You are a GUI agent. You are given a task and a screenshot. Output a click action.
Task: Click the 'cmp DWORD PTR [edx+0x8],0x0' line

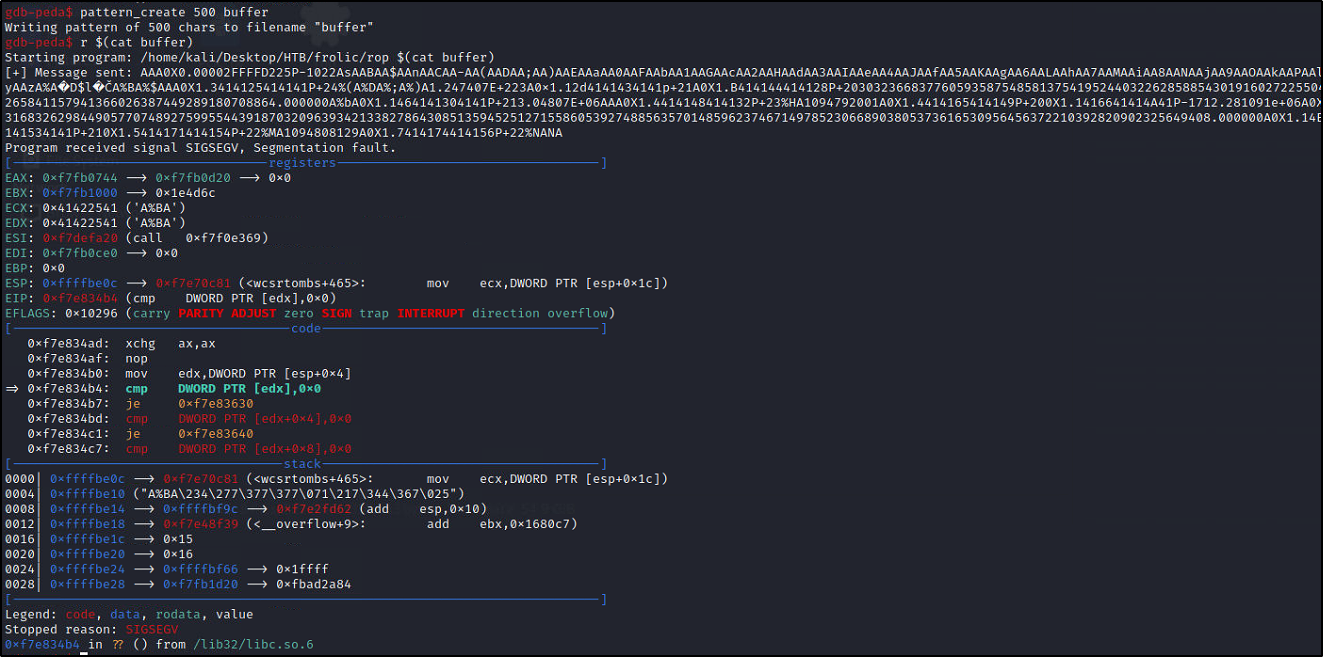coord(188,447)
